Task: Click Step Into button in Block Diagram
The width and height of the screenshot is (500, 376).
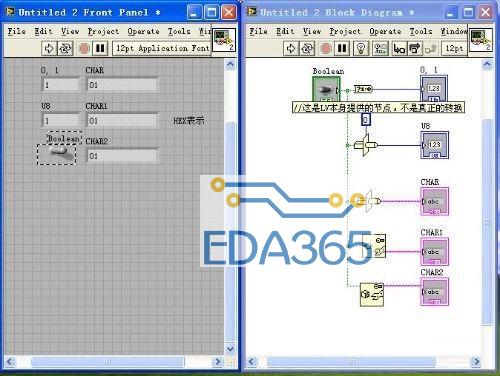Action: (399, 49)
